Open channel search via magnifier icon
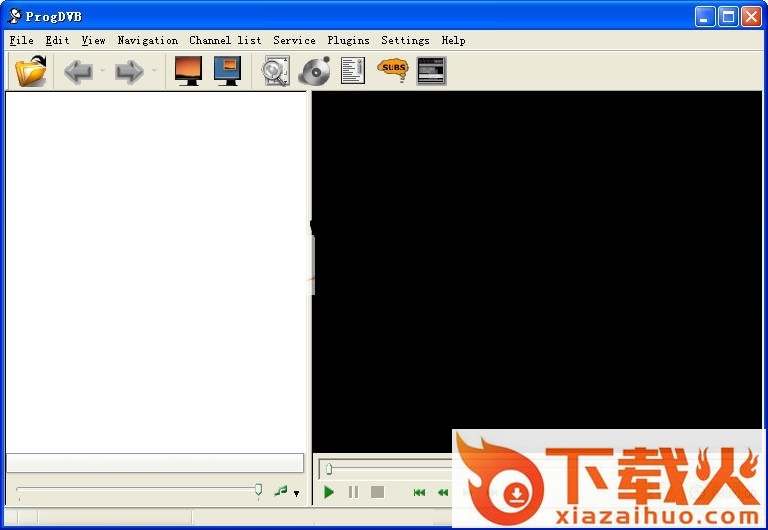Image resolution: width=768 pixels, height=530 pixels. 276,71
